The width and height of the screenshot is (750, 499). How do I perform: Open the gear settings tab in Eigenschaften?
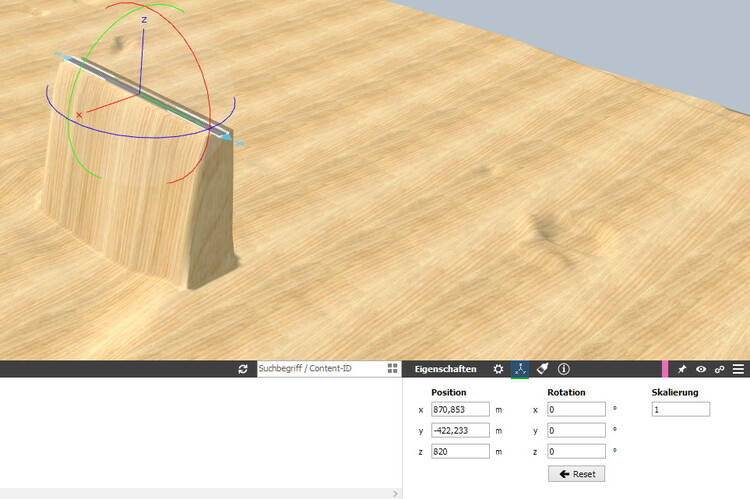[x=498, y=369]
